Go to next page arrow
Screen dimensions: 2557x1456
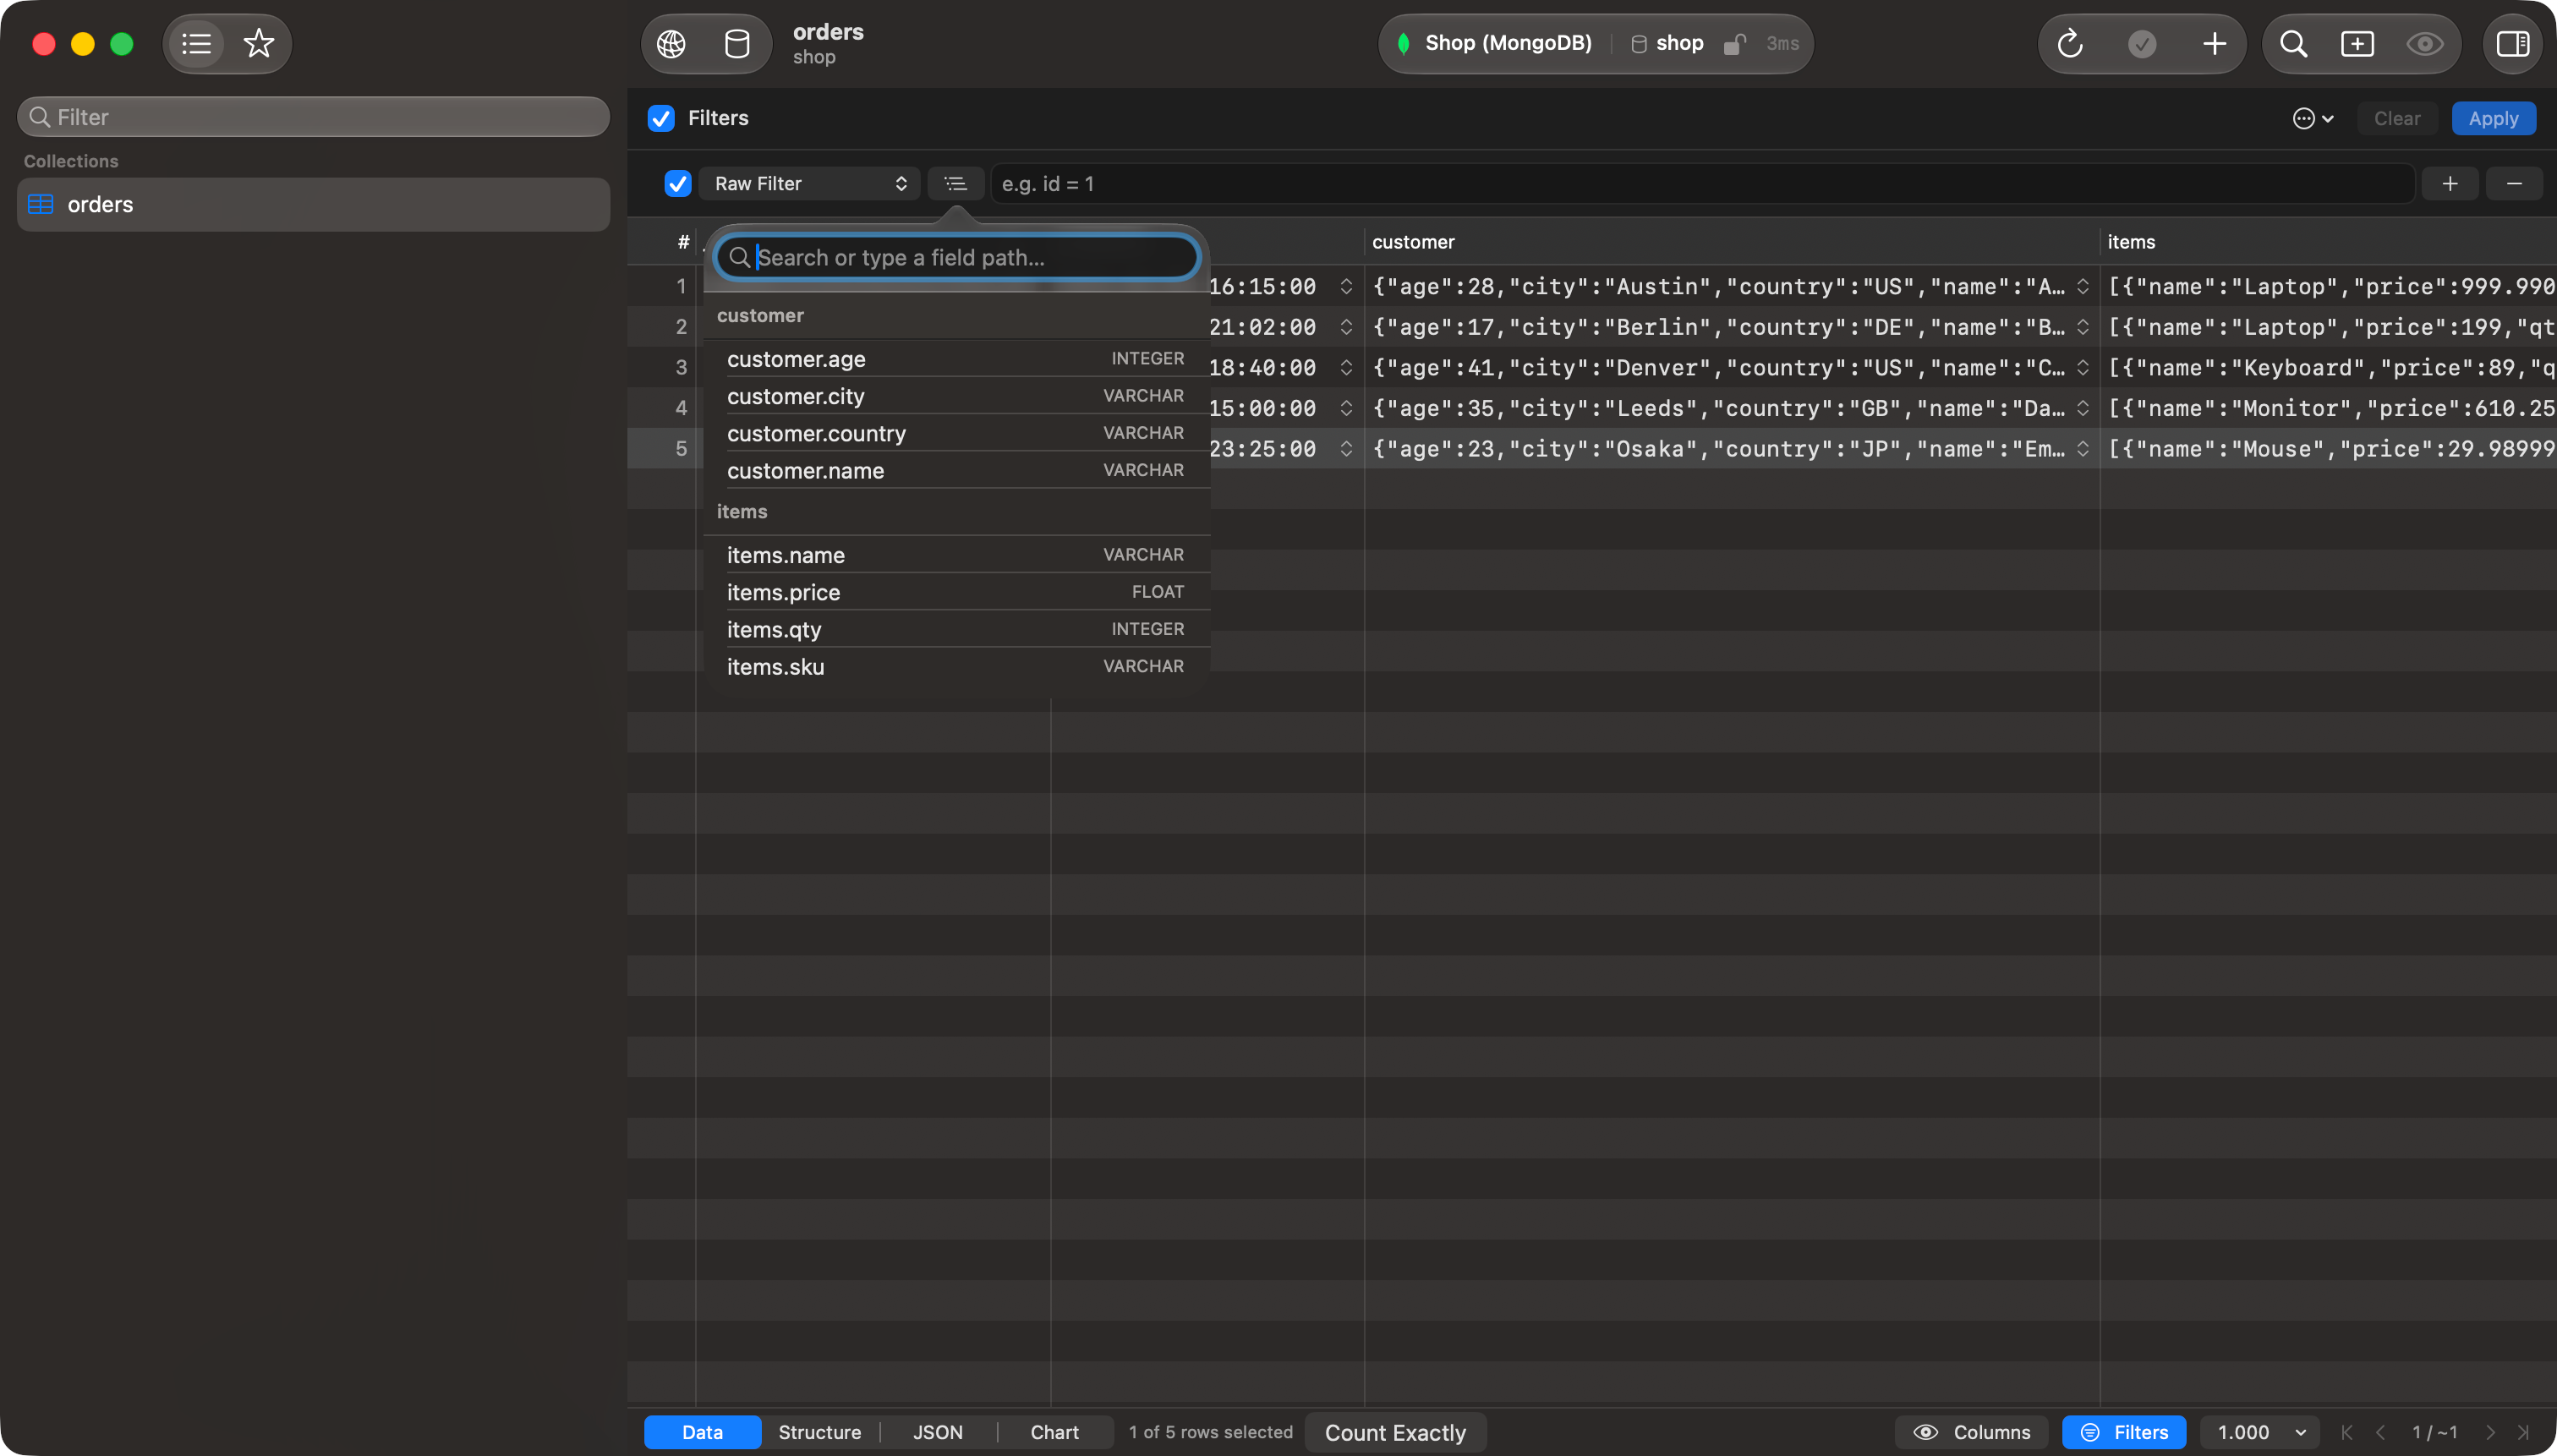[x=2490, y=1432]
